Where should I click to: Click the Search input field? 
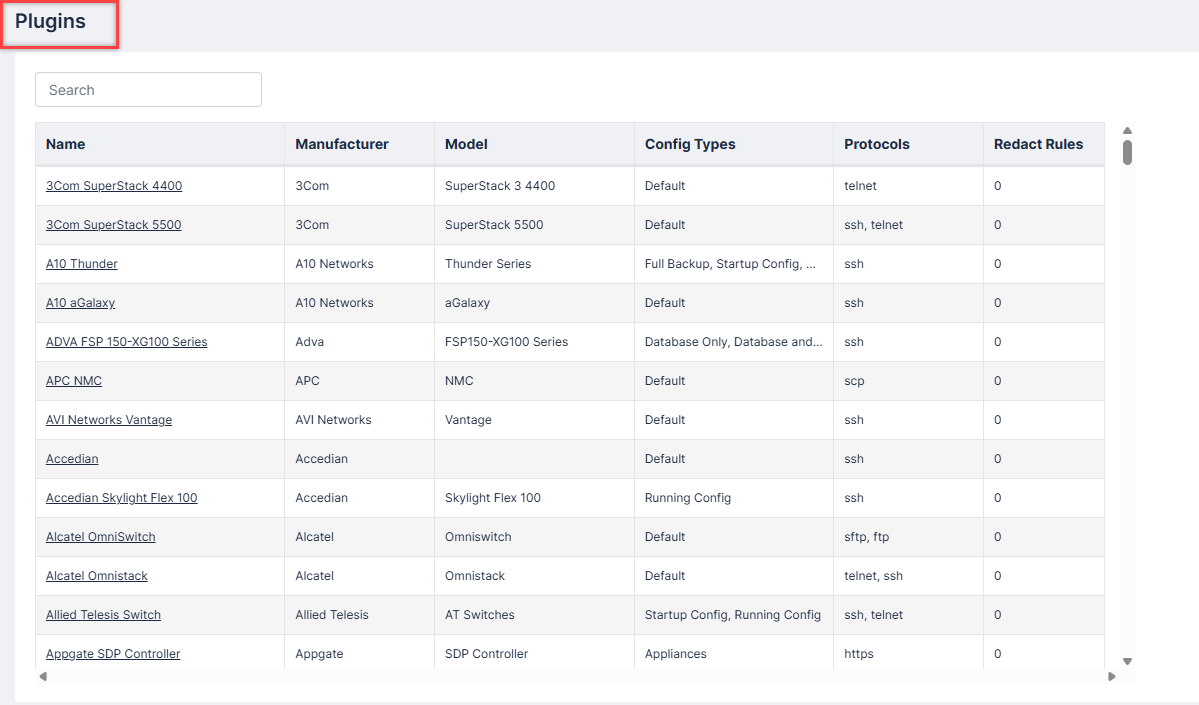pyautogui.click(x=148, y=90)
